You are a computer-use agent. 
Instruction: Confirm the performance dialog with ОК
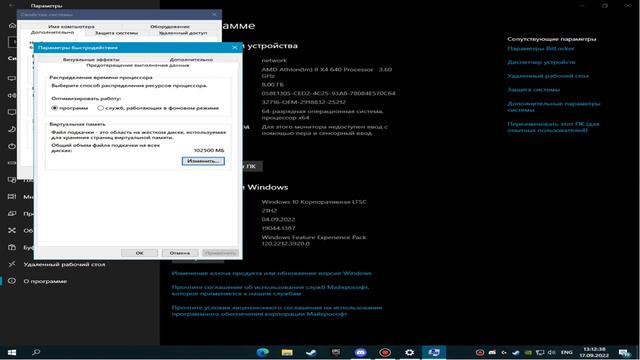pyautogui.click(x=139, y=253)
